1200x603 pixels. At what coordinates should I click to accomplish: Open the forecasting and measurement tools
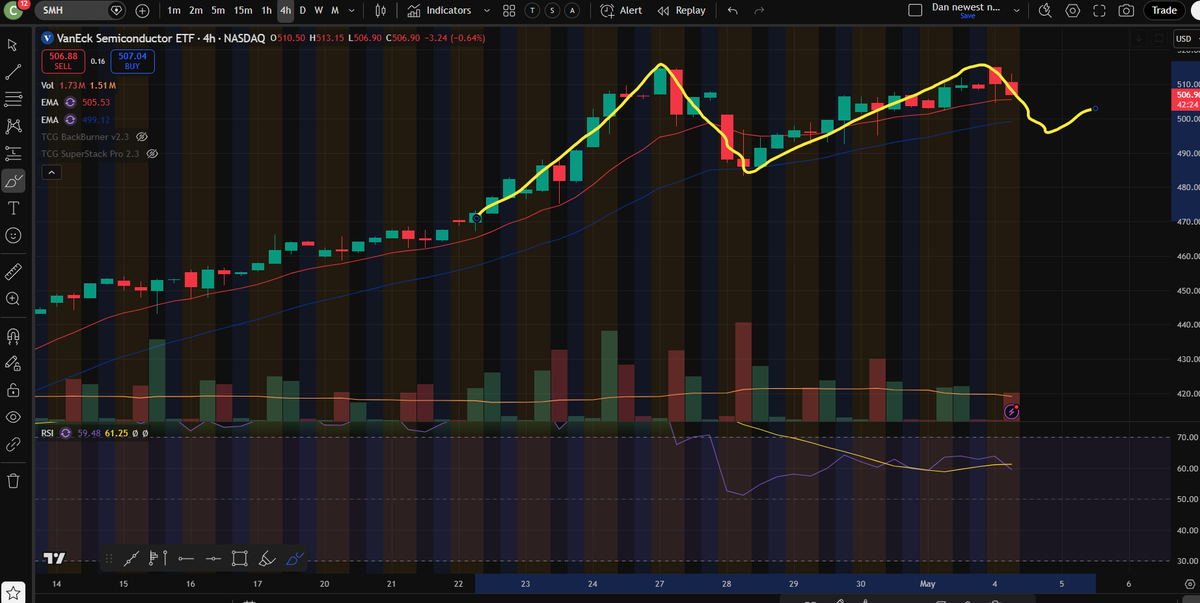pos(13,153)
